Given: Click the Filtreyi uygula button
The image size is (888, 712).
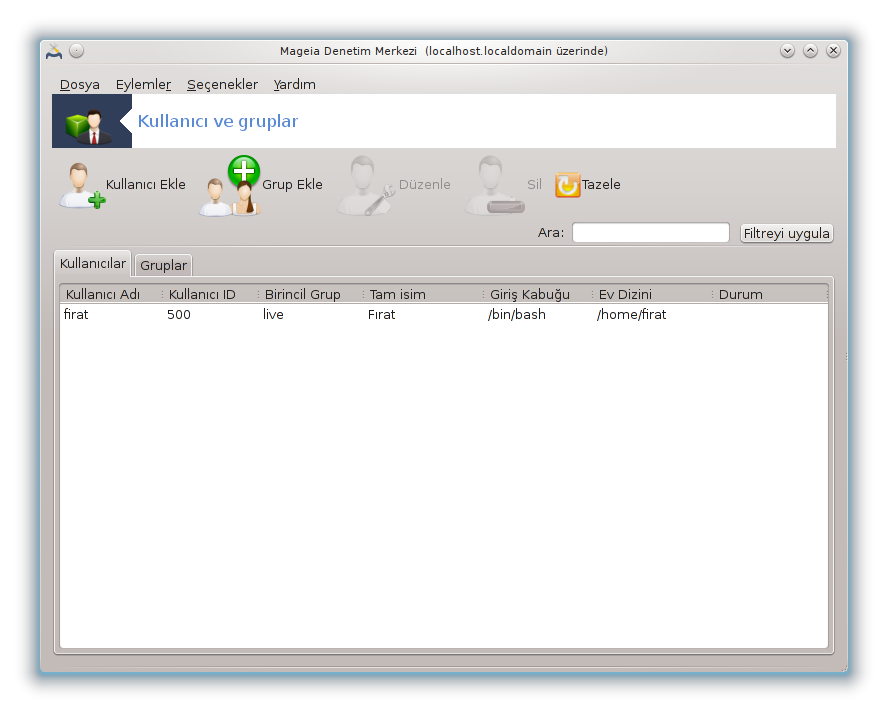Looking at the screenshot, I should coord(786,233).
